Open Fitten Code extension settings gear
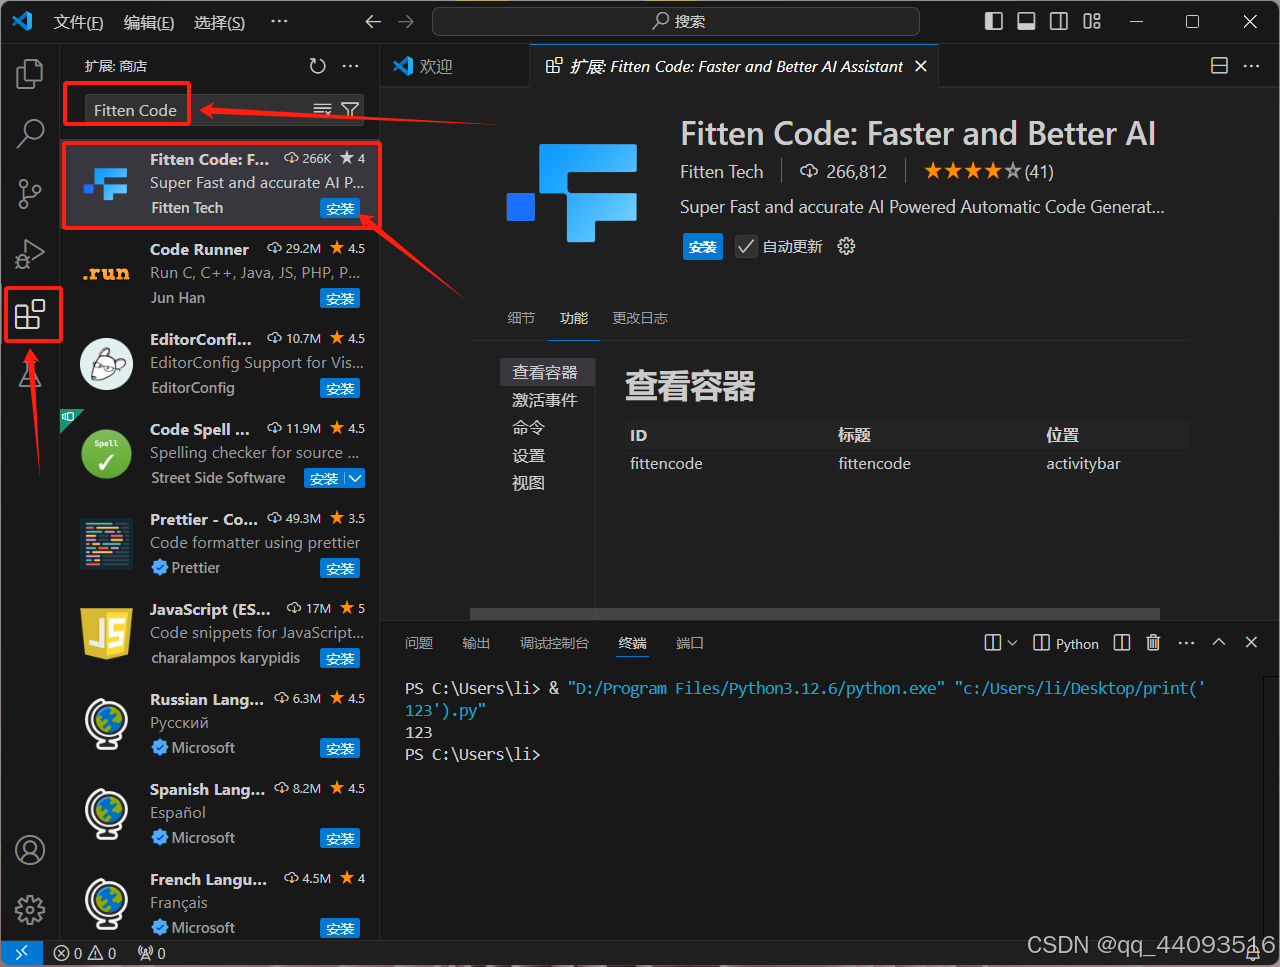Image resolution: width=1280 pixels, height=967 pixels. tap(846, 246)
